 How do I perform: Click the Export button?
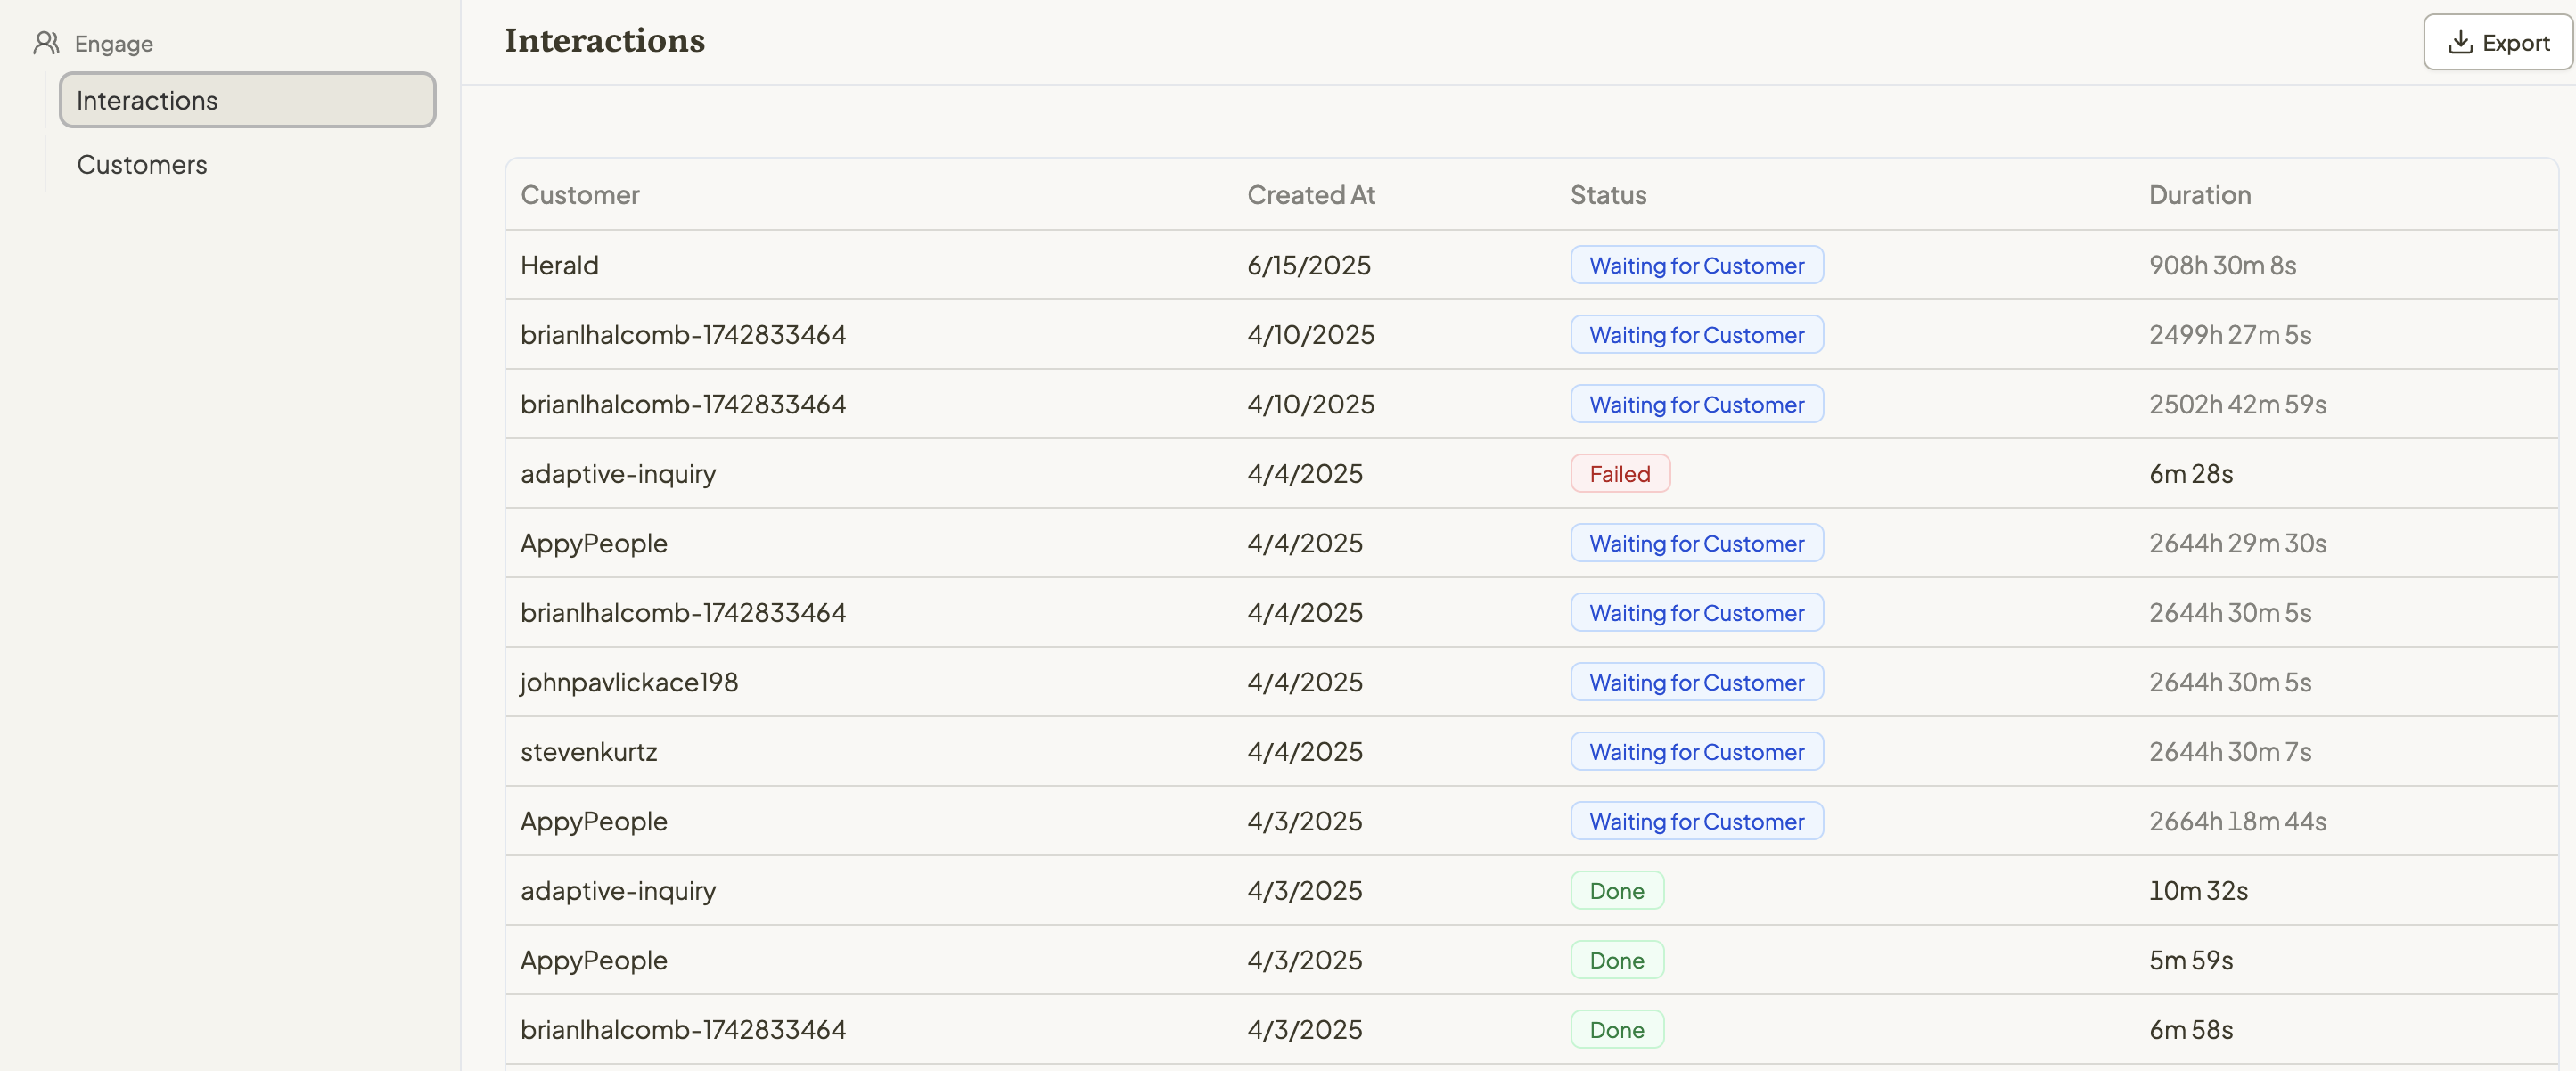[x=2496, y=42]
